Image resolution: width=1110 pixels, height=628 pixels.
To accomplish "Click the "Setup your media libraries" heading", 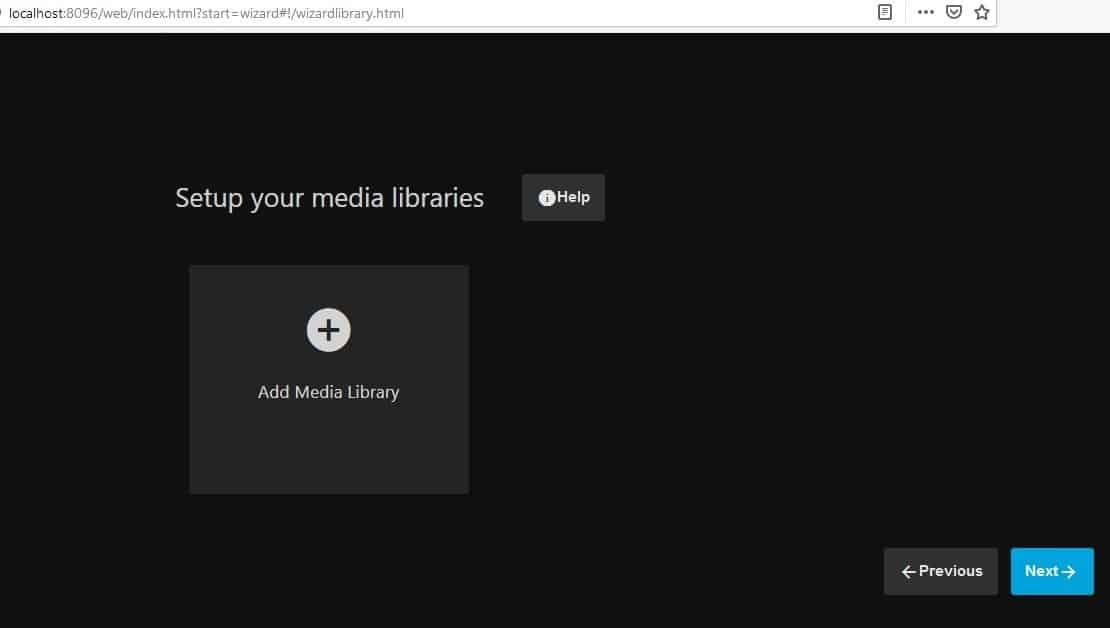I will [329, 198].
